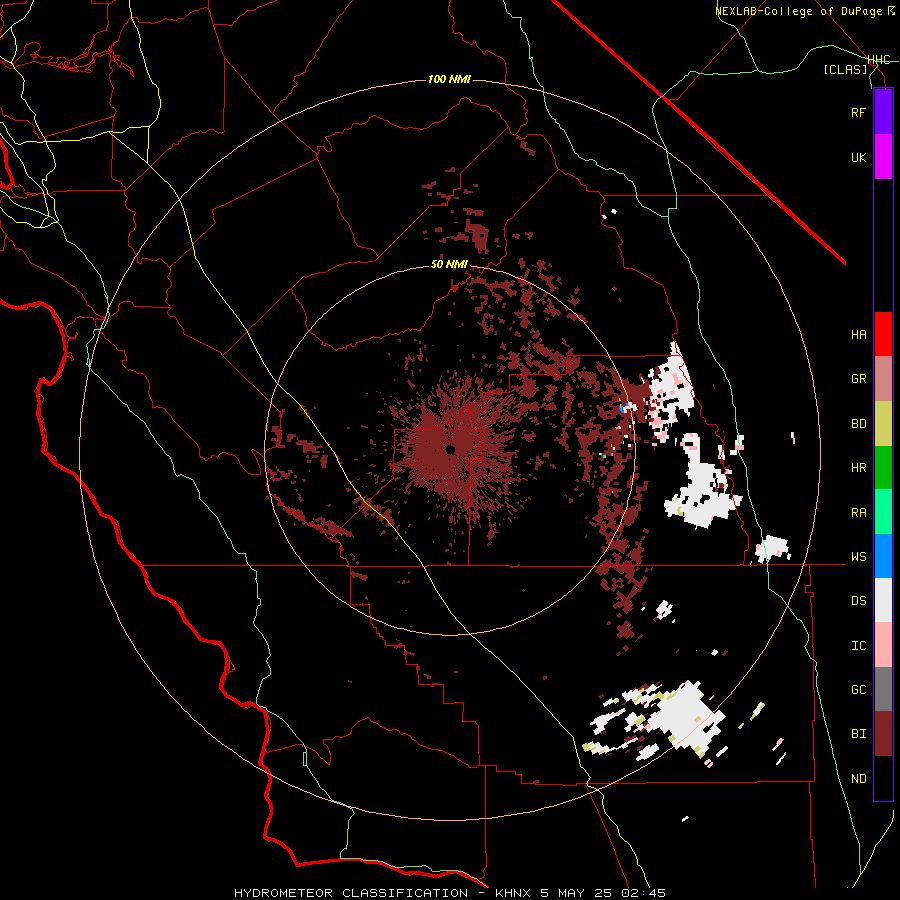
Task: Click the NEXLAB-College of DuPage credit text
Action: [x=800, y=11]
